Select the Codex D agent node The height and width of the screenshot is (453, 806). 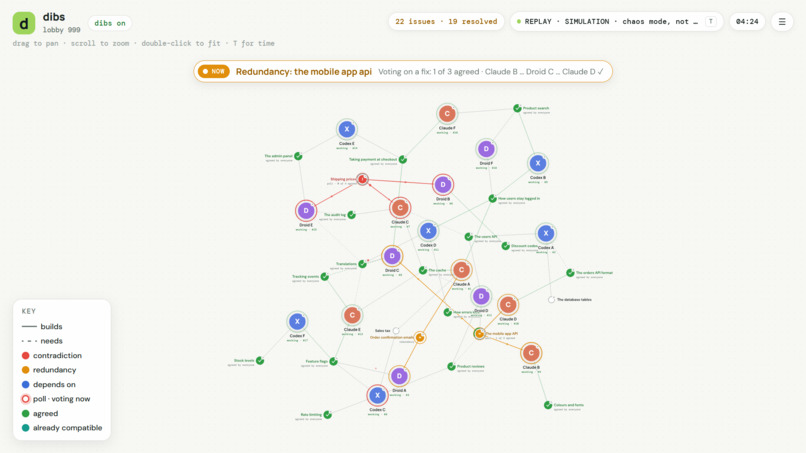(428, 231)
